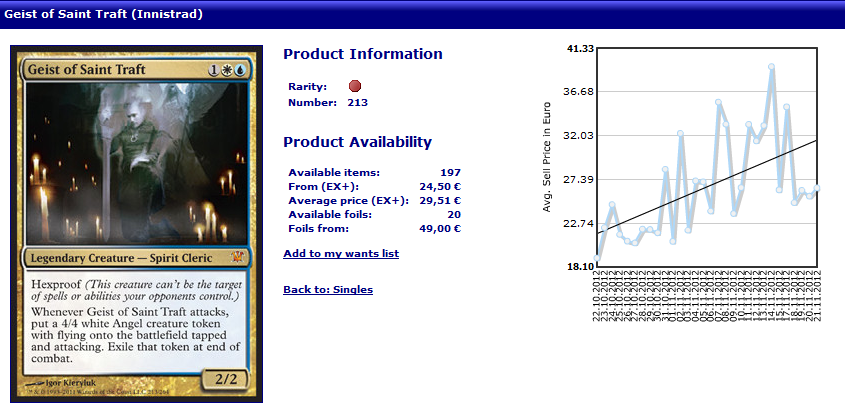Select the page title 'Geist of Saint Traft (Innistrad)'
Screen dimensions: 845x415
pyautogui.click(x=103, y=14)
